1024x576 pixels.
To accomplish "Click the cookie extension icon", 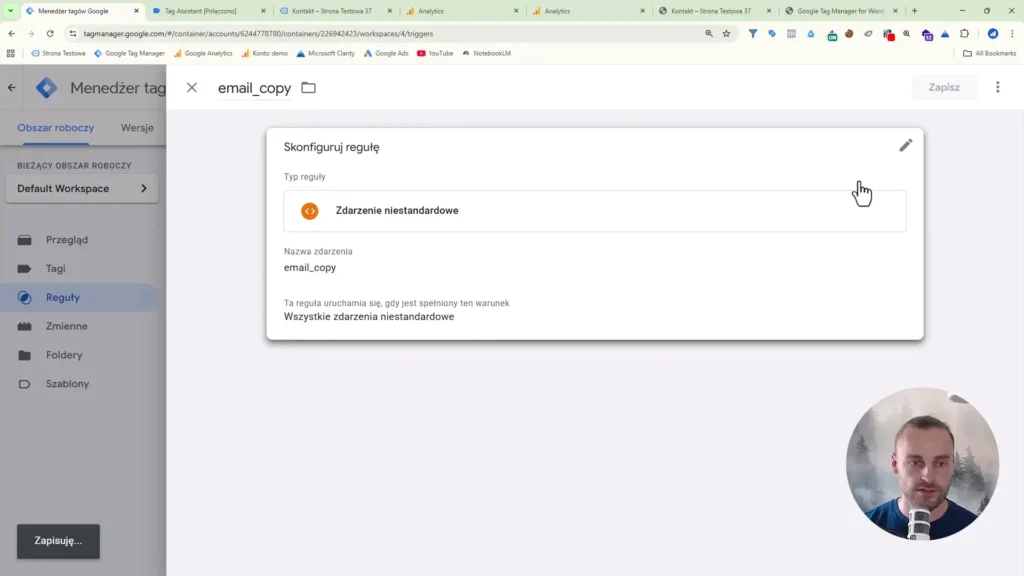I will [849, 33].
